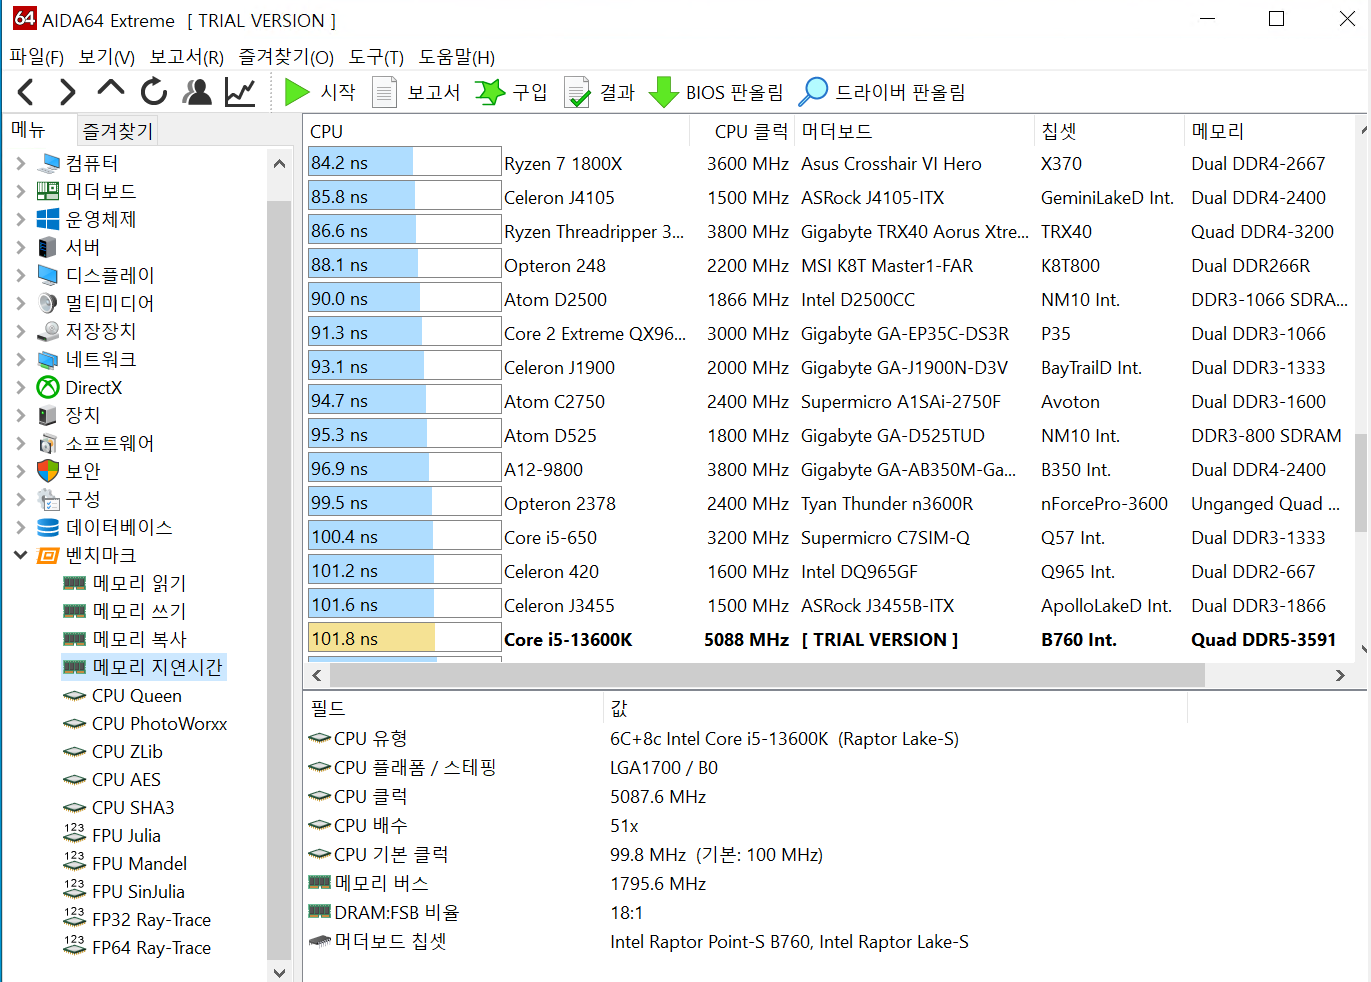Viewport: 1371px width, 982px height.
Task: Click the 101.8 ns result bar
Action: (x=404, y=639)
